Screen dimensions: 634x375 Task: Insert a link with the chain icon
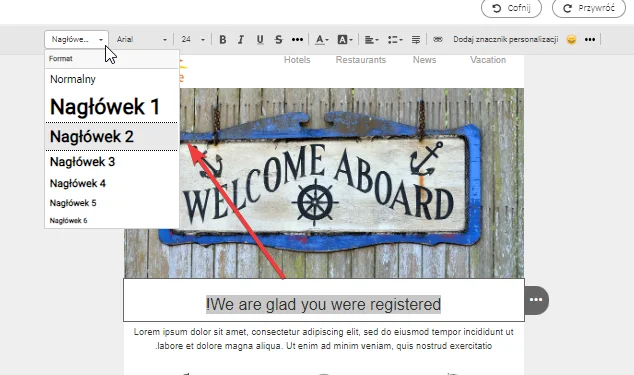(x=438, y=39)
